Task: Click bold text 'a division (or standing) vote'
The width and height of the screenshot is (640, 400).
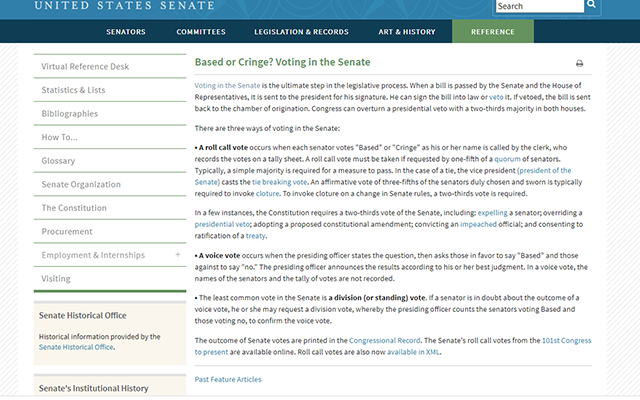Action: coord(377,298)
